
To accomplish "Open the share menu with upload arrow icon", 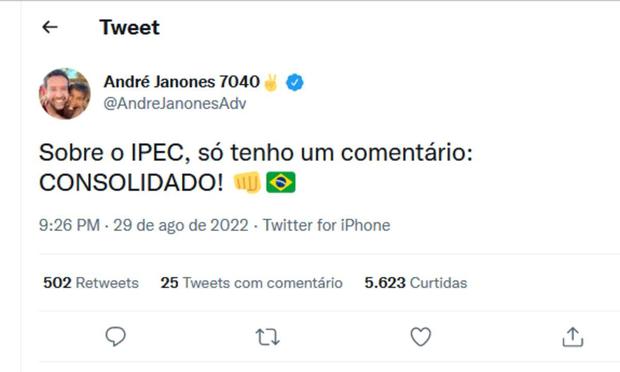I will [x=573, y=337].
